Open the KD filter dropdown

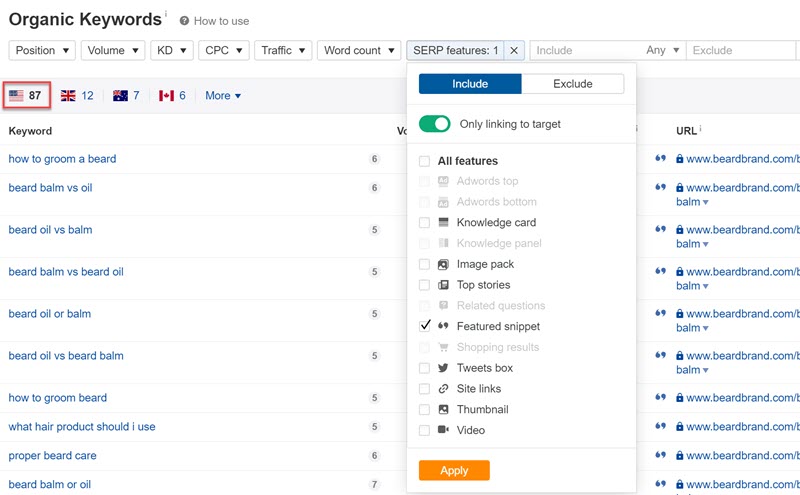172,51
